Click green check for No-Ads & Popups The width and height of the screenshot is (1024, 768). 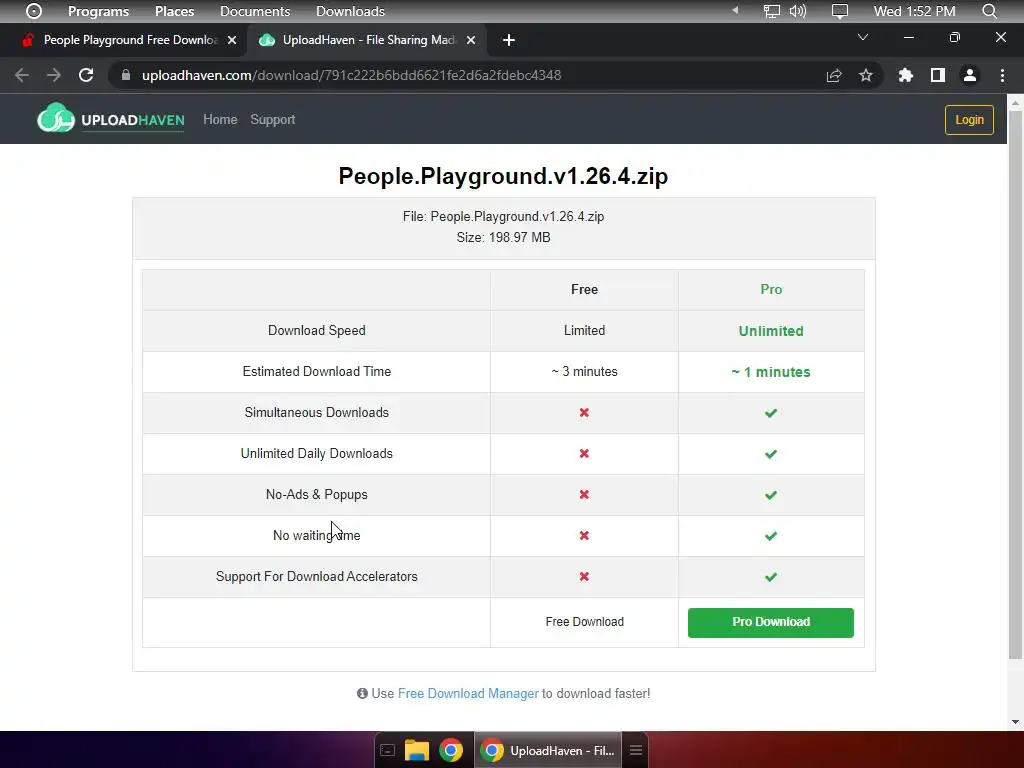(x=771, y=495)
